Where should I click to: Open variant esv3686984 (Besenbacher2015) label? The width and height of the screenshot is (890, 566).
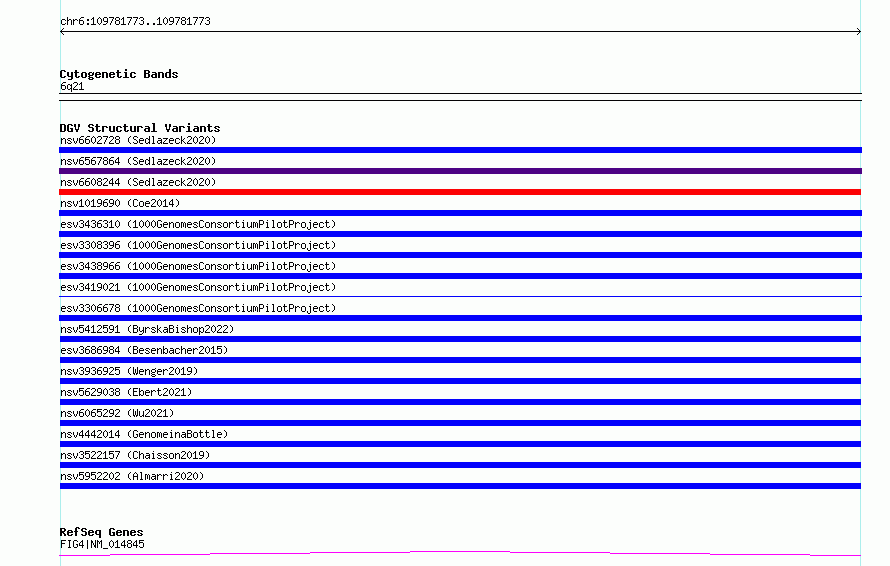[x=144, y=350]
